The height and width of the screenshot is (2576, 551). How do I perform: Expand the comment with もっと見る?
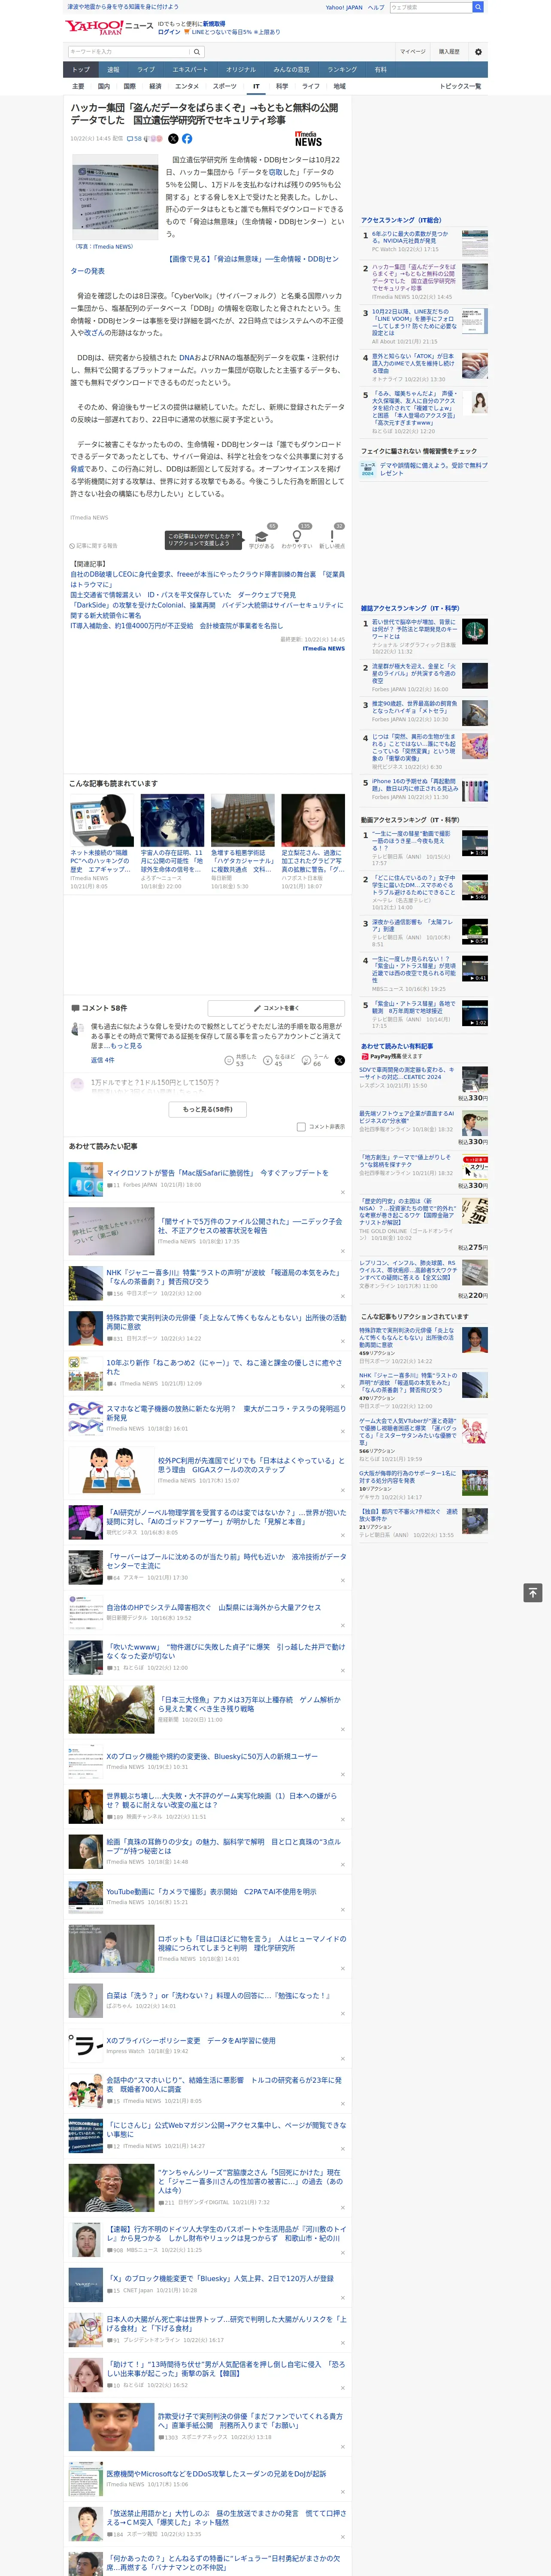126,1045
